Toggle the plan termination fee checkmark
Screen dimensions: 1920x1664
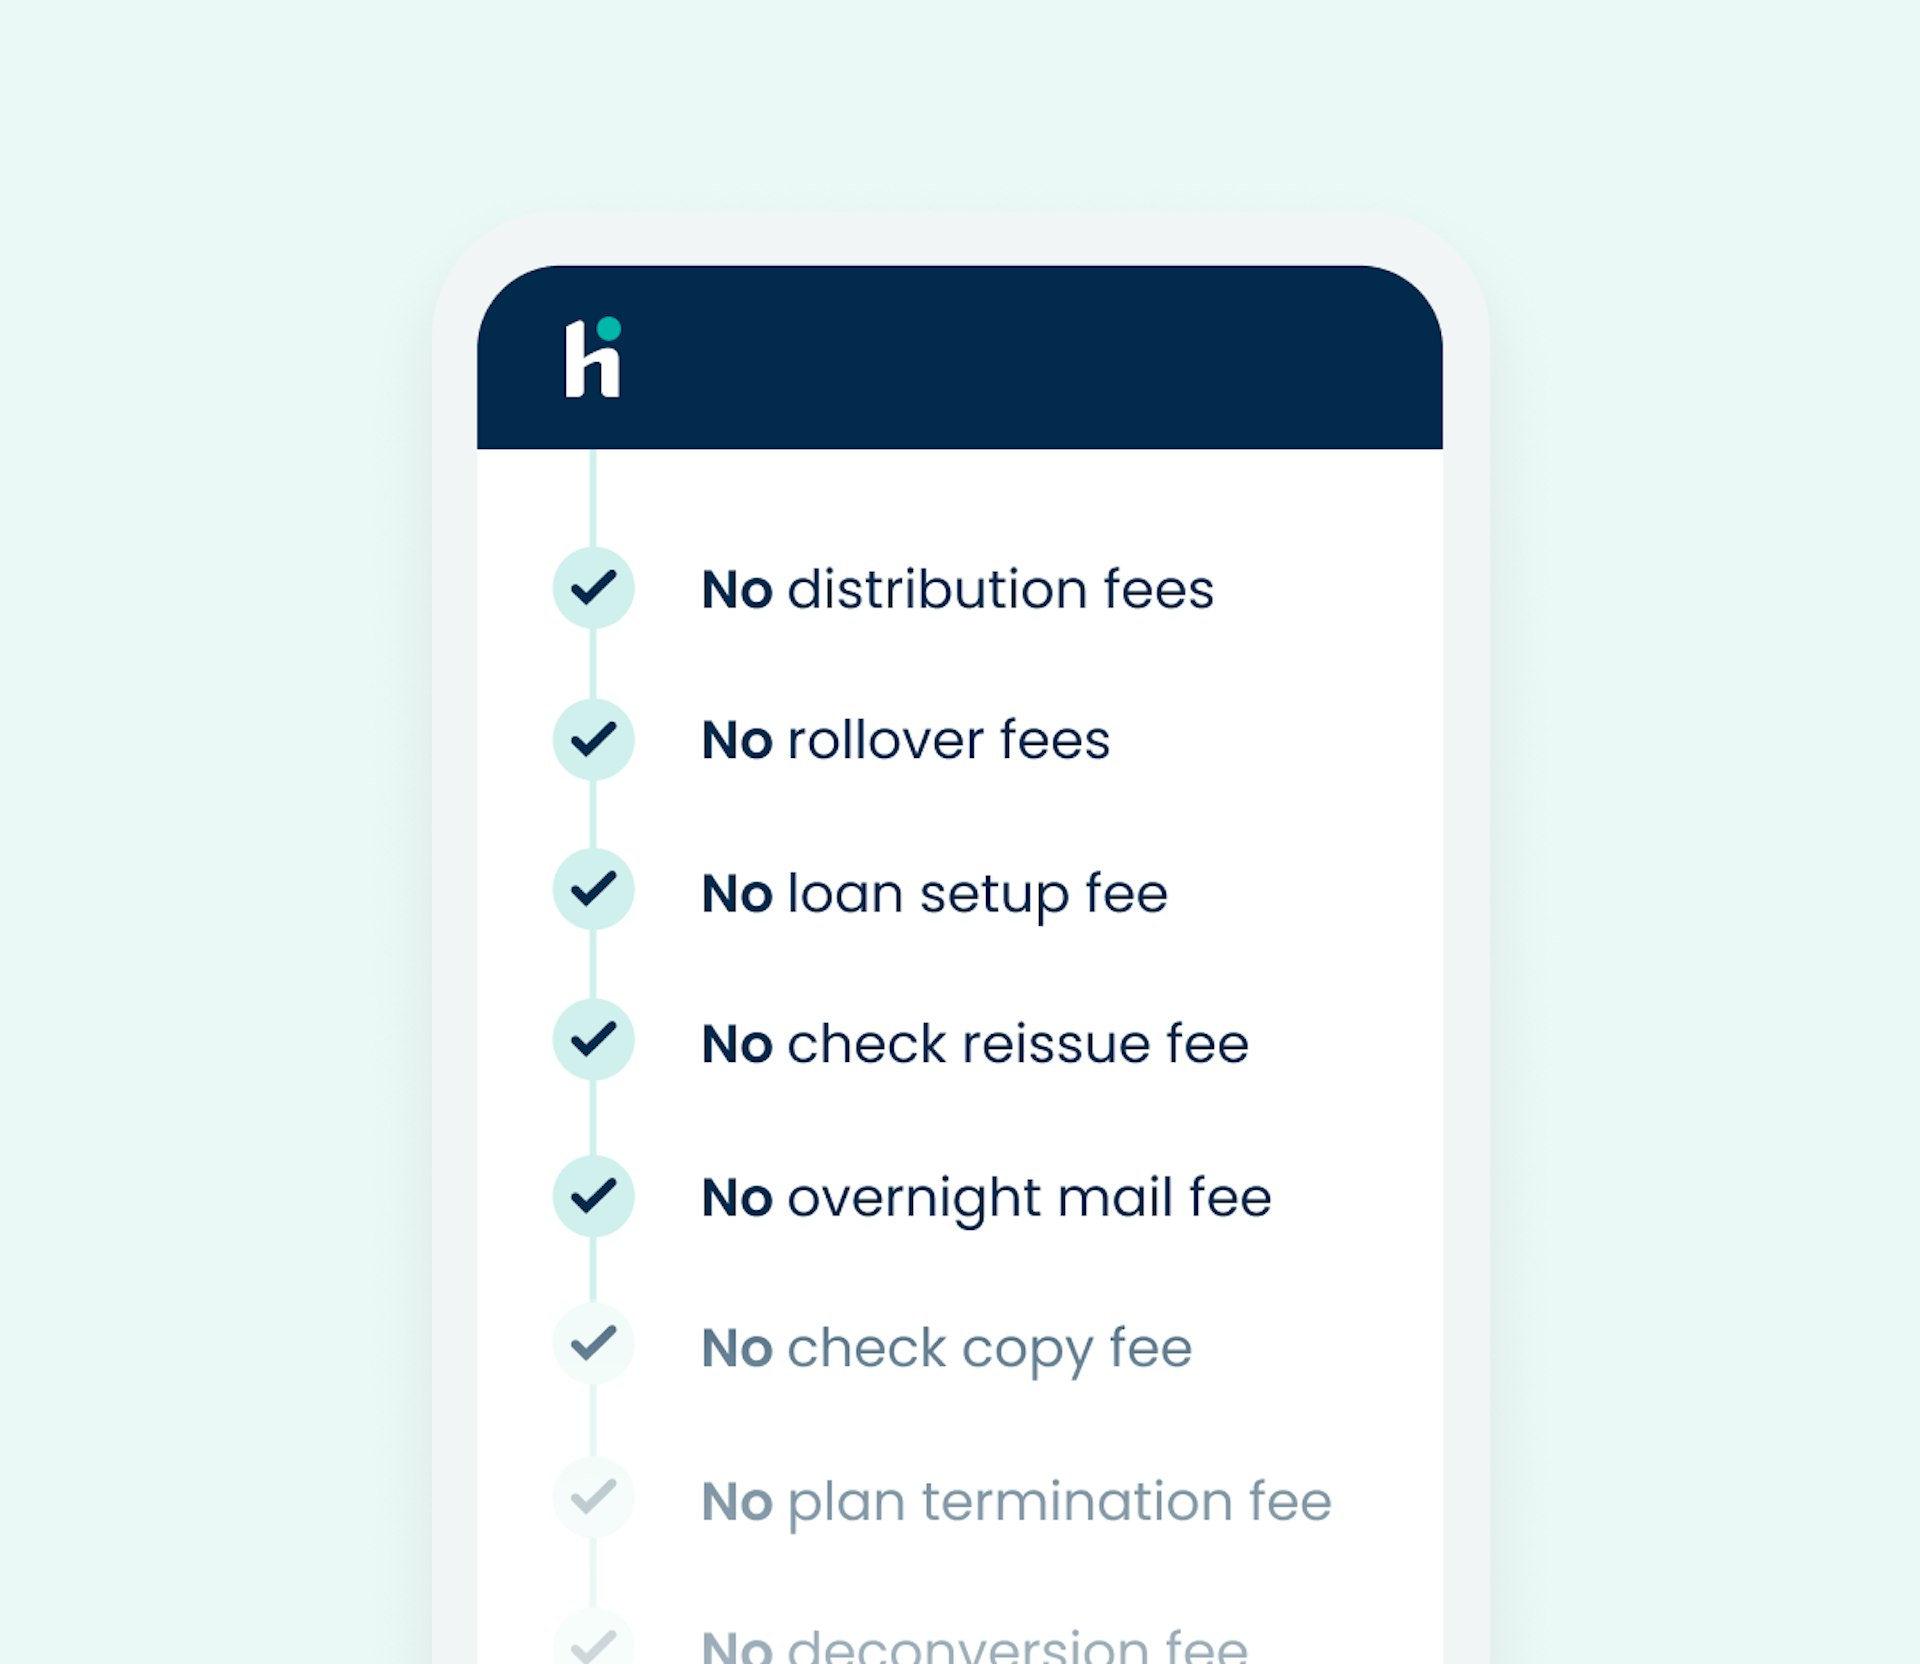coord(593,1498)
